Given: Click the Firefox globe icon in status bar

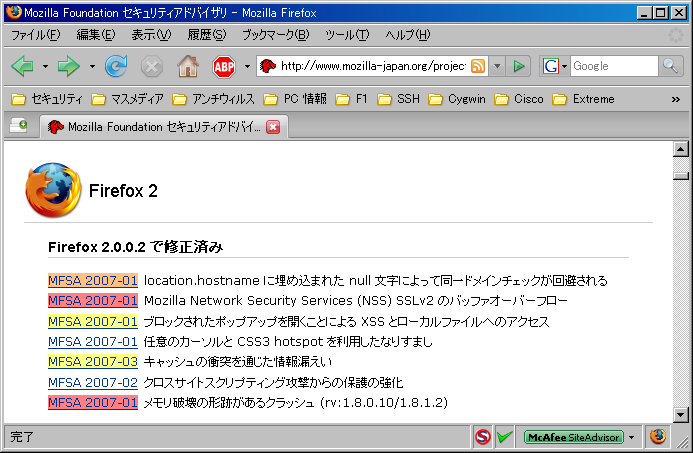Looking at the screenshot, I should (658, 437).
